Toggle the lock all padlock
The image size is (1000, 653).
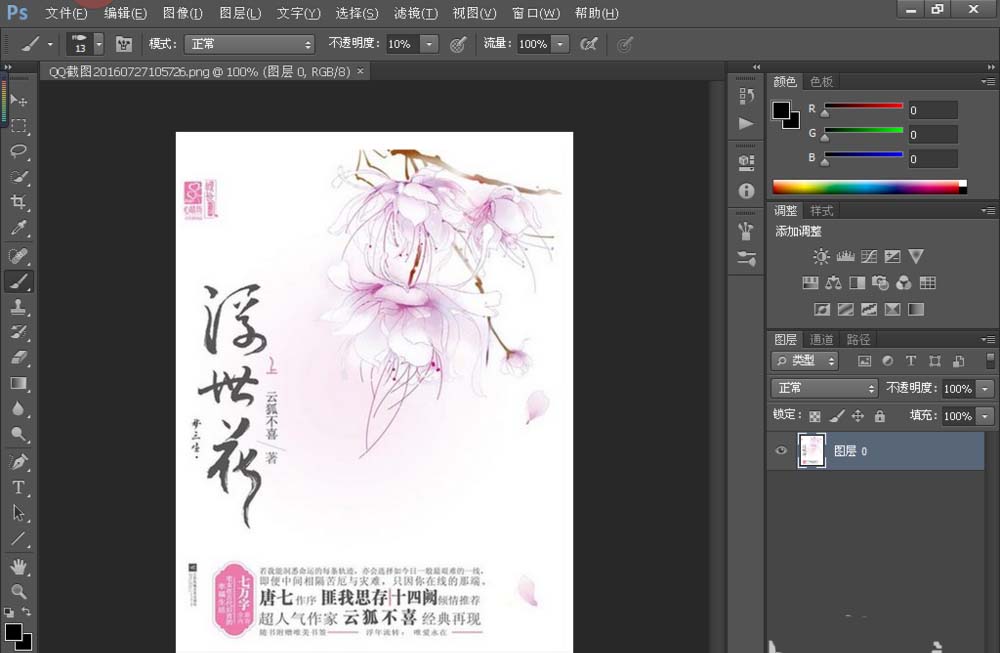pos(880,416)
